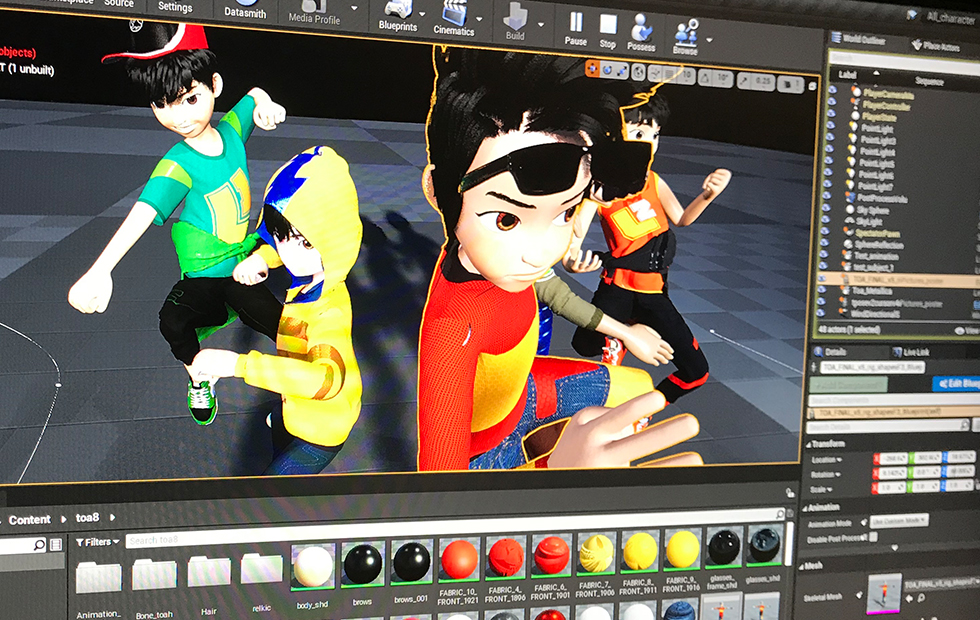Toggle world/local coordinate space globe icon
Image resolution: width=980 pixels, height=620 pixels.
(x=638, y=72)
